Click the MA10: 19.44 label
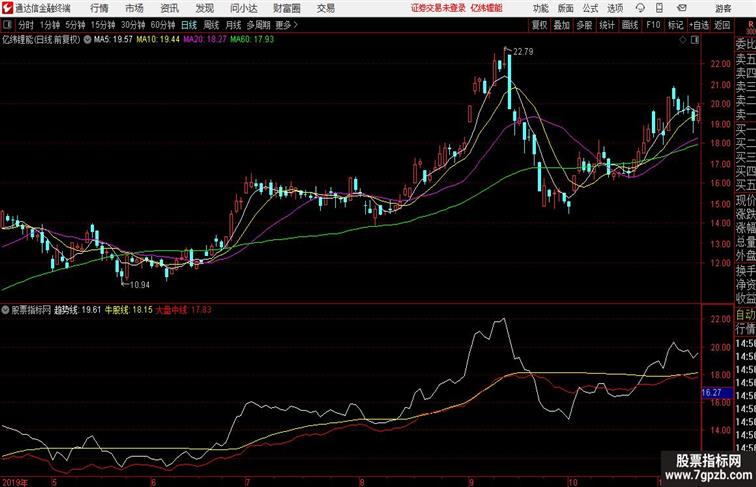This screenshot has width=756, height=487. pos(158,40)
